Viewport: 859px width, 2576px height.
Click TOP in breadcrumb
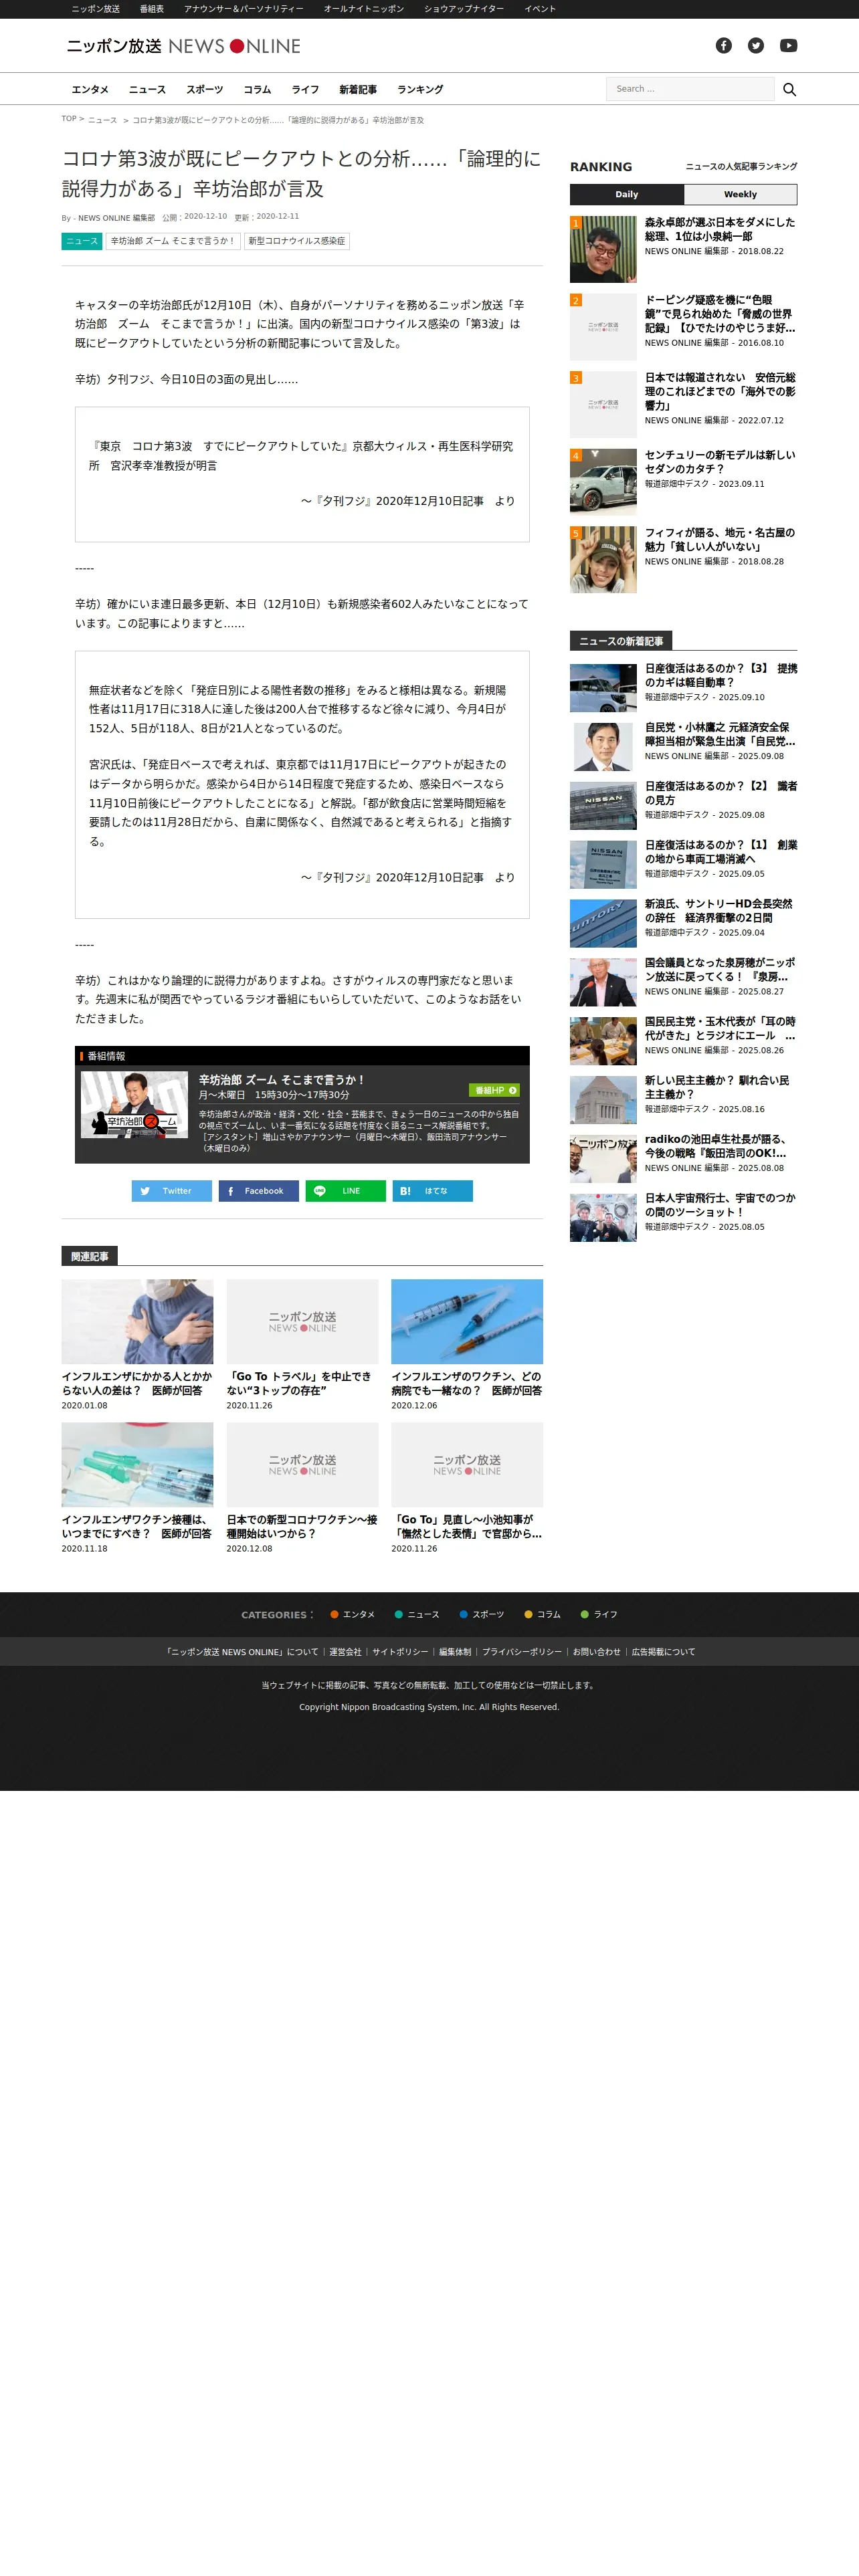point(69,119)
